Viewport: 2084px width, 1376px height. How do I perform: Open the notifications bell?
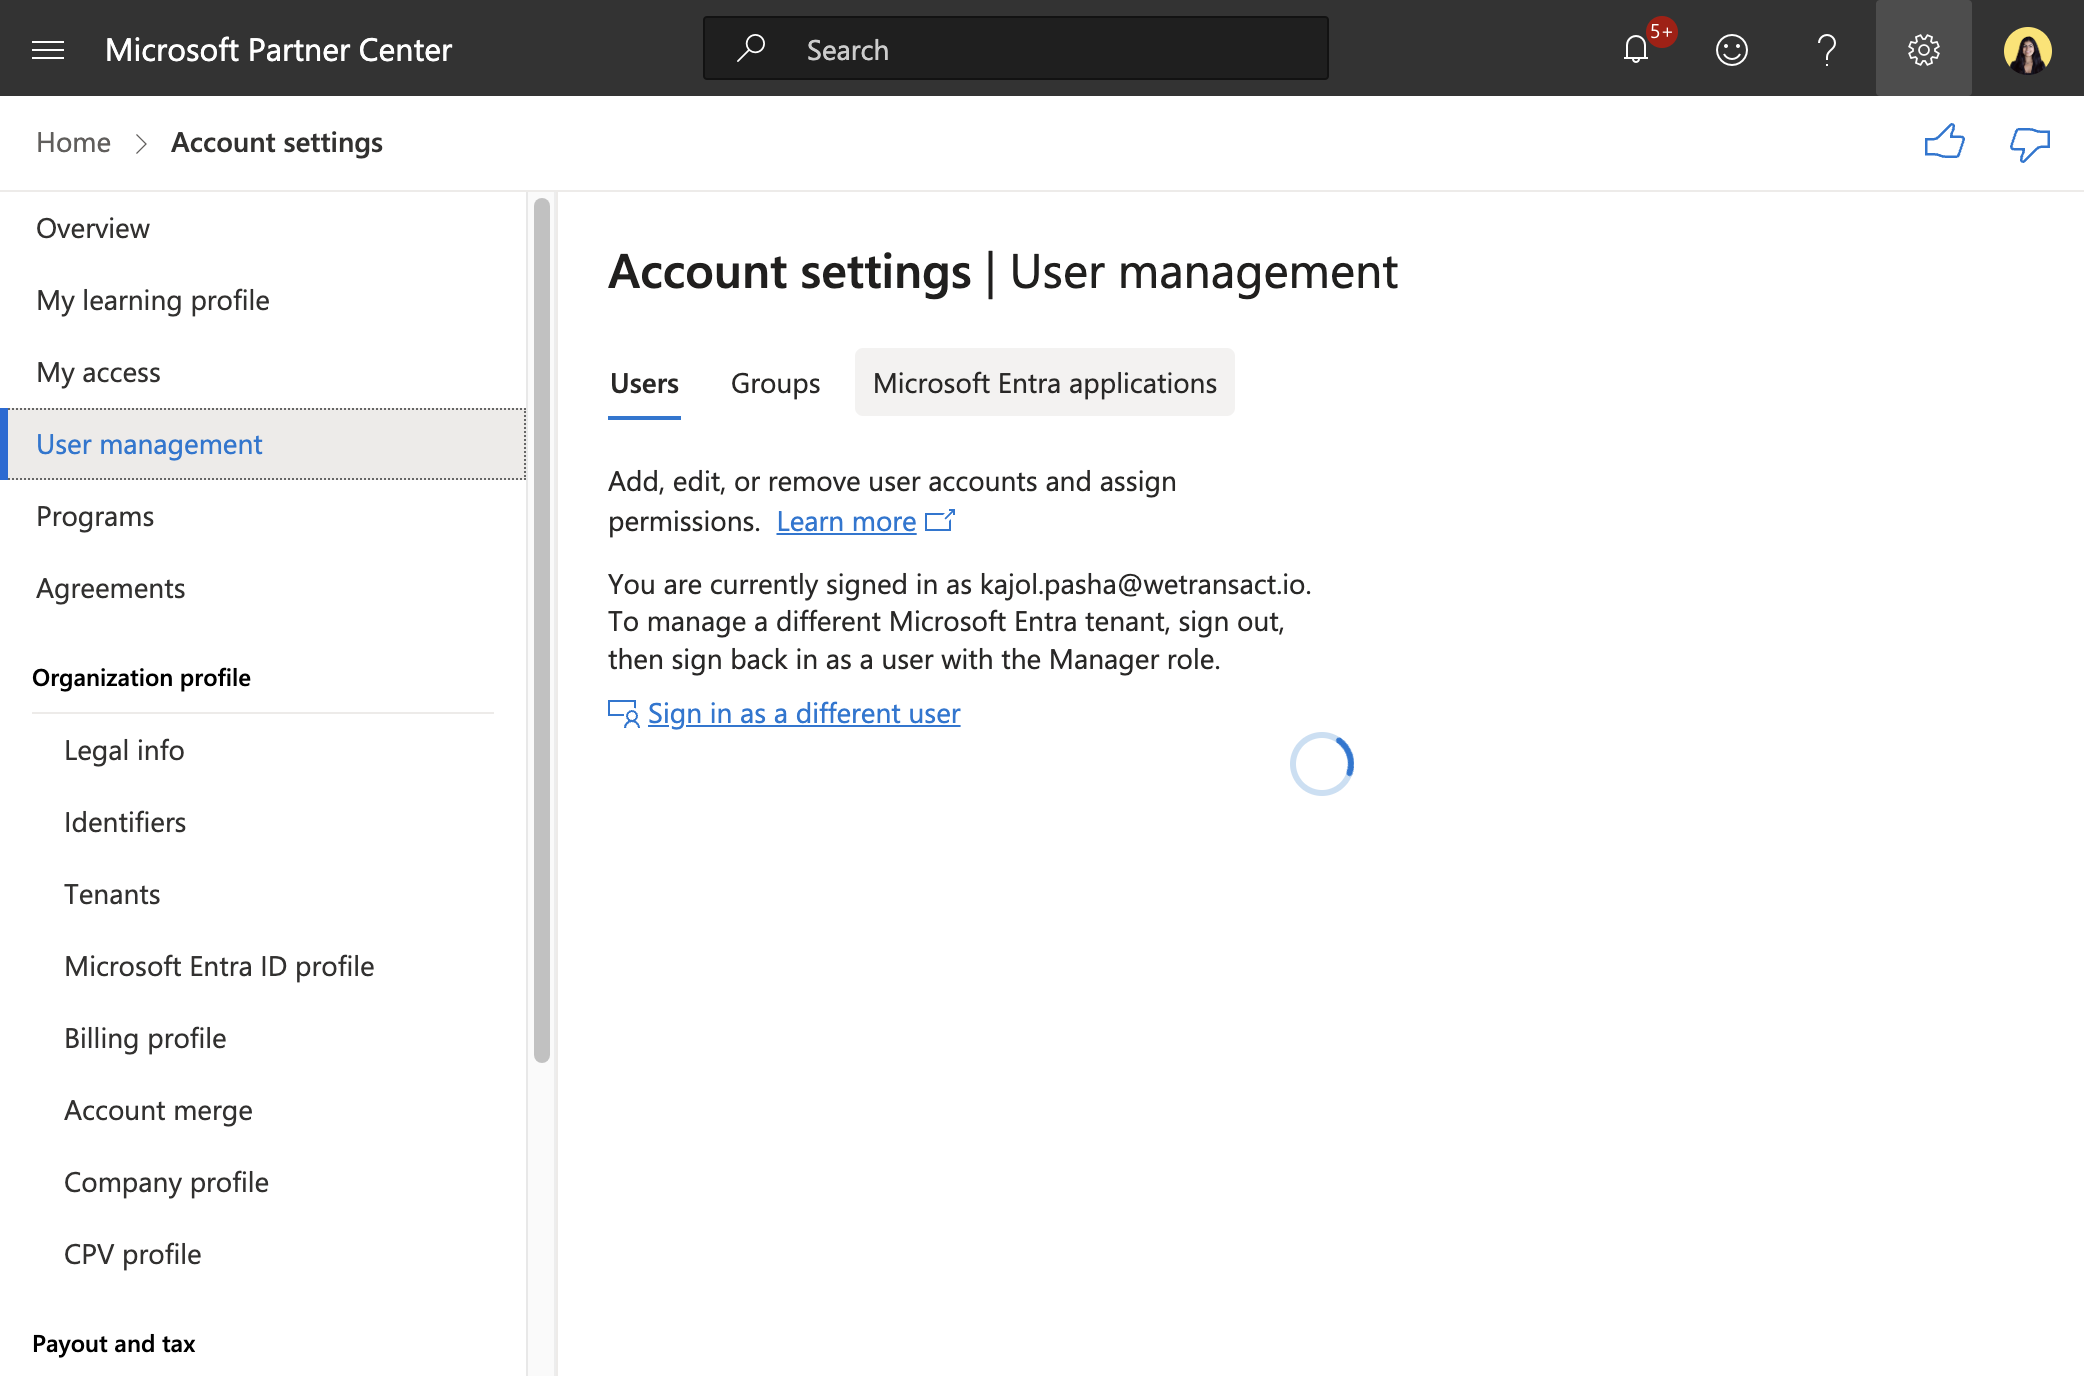click(1636, 49)
